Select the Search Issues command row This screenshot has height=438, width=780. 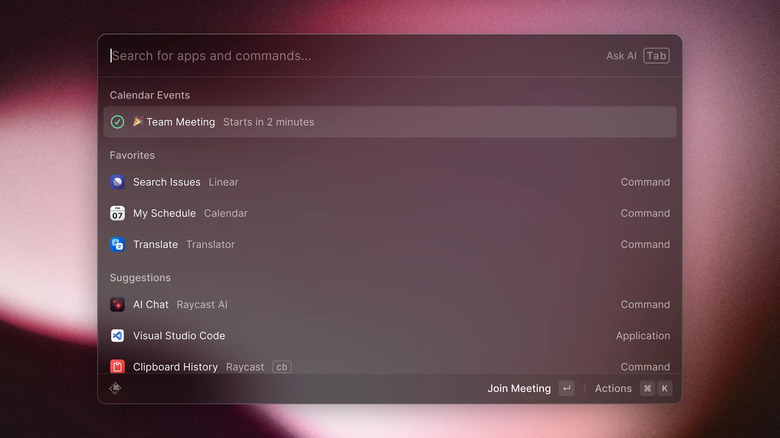[x=390, y=182]
